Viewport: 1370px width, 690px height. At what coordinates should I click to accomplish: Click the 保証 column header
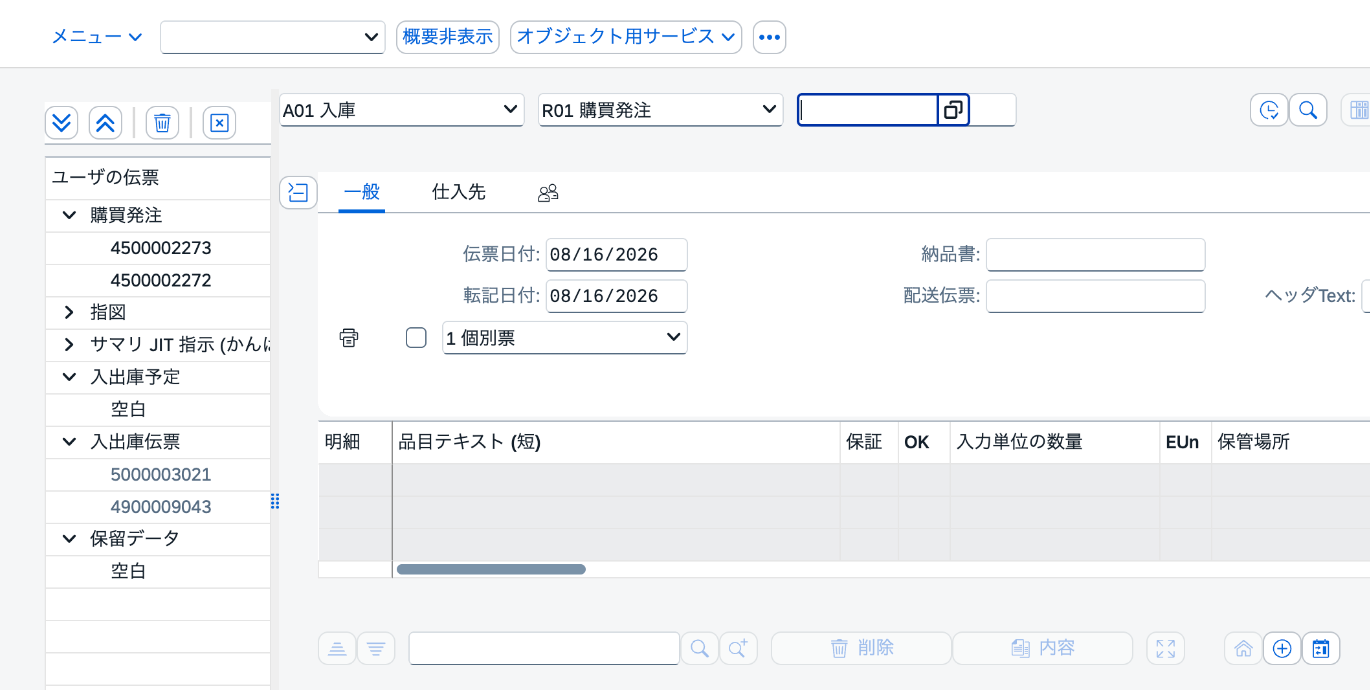[x=869, y=442]
